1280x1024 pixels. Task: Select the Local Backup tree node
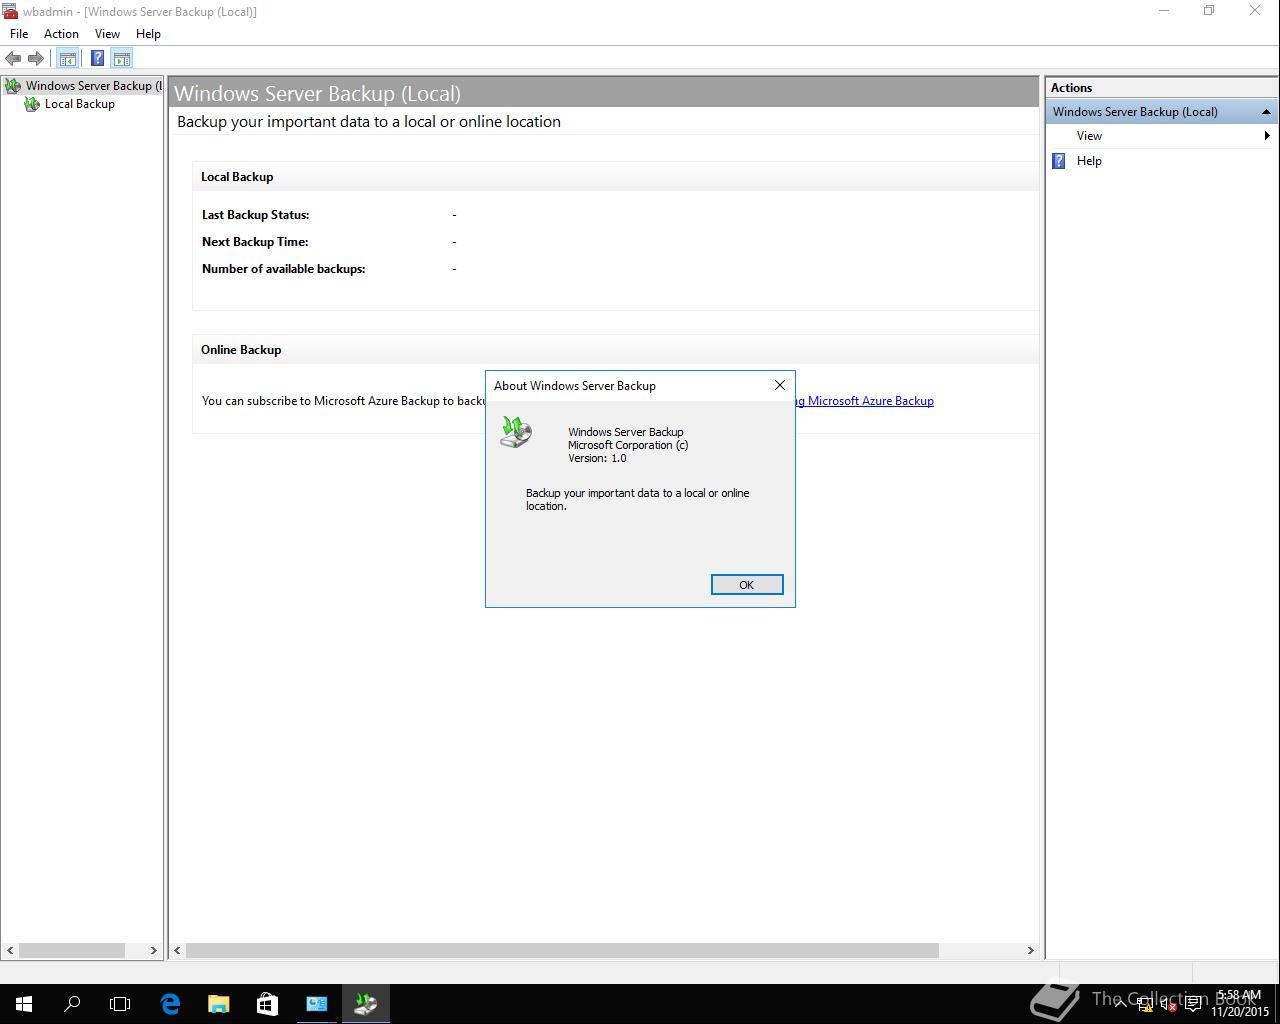(69, 104)
